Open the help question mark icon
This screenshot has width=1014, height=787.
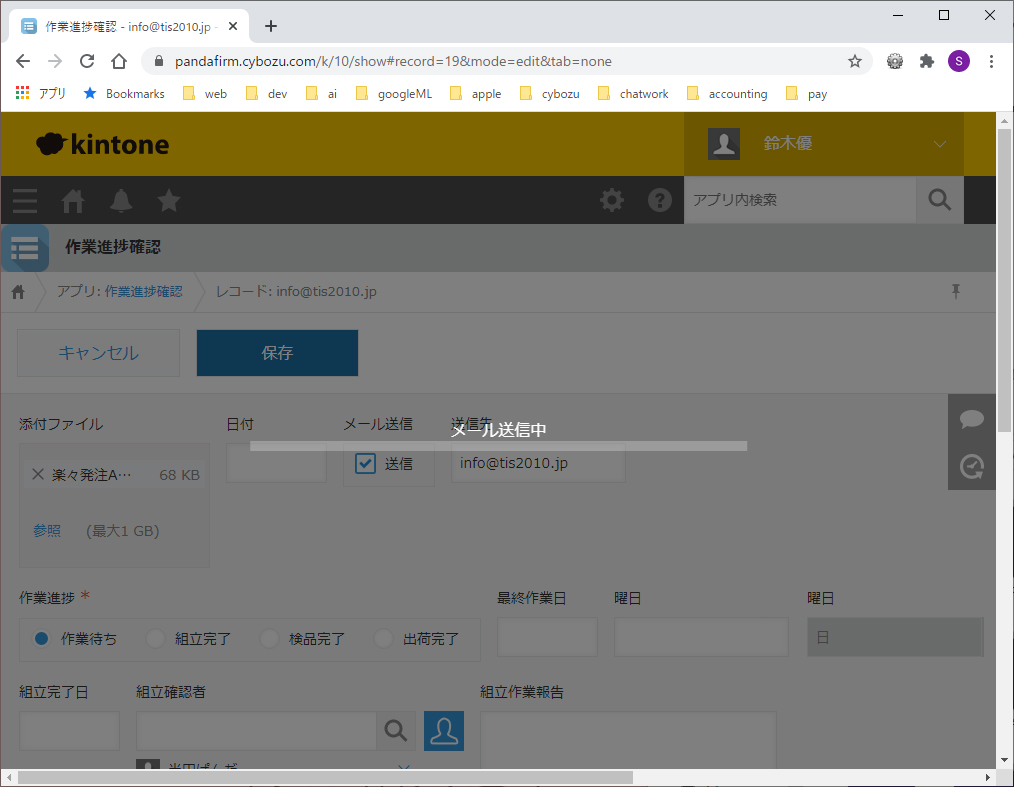coord(659,200)
